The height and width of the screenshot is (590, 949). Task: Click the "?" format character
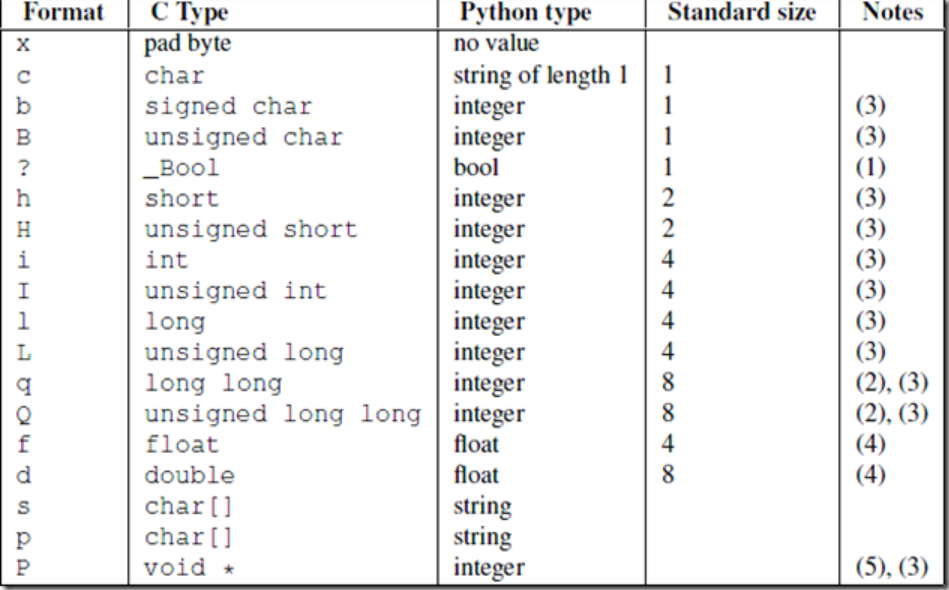click(26, 167)
